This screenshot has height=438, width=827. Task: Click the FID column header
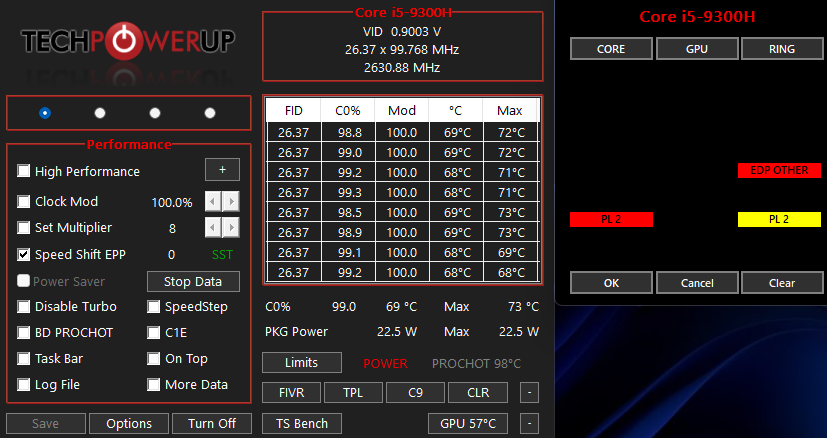[293, 111]
